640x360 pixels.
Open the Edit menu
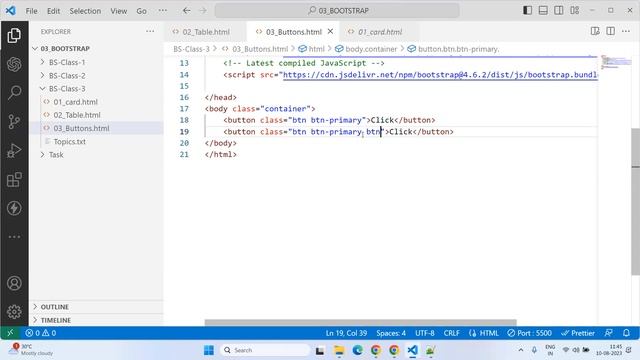pyautogui.click(x=53, y=11)
